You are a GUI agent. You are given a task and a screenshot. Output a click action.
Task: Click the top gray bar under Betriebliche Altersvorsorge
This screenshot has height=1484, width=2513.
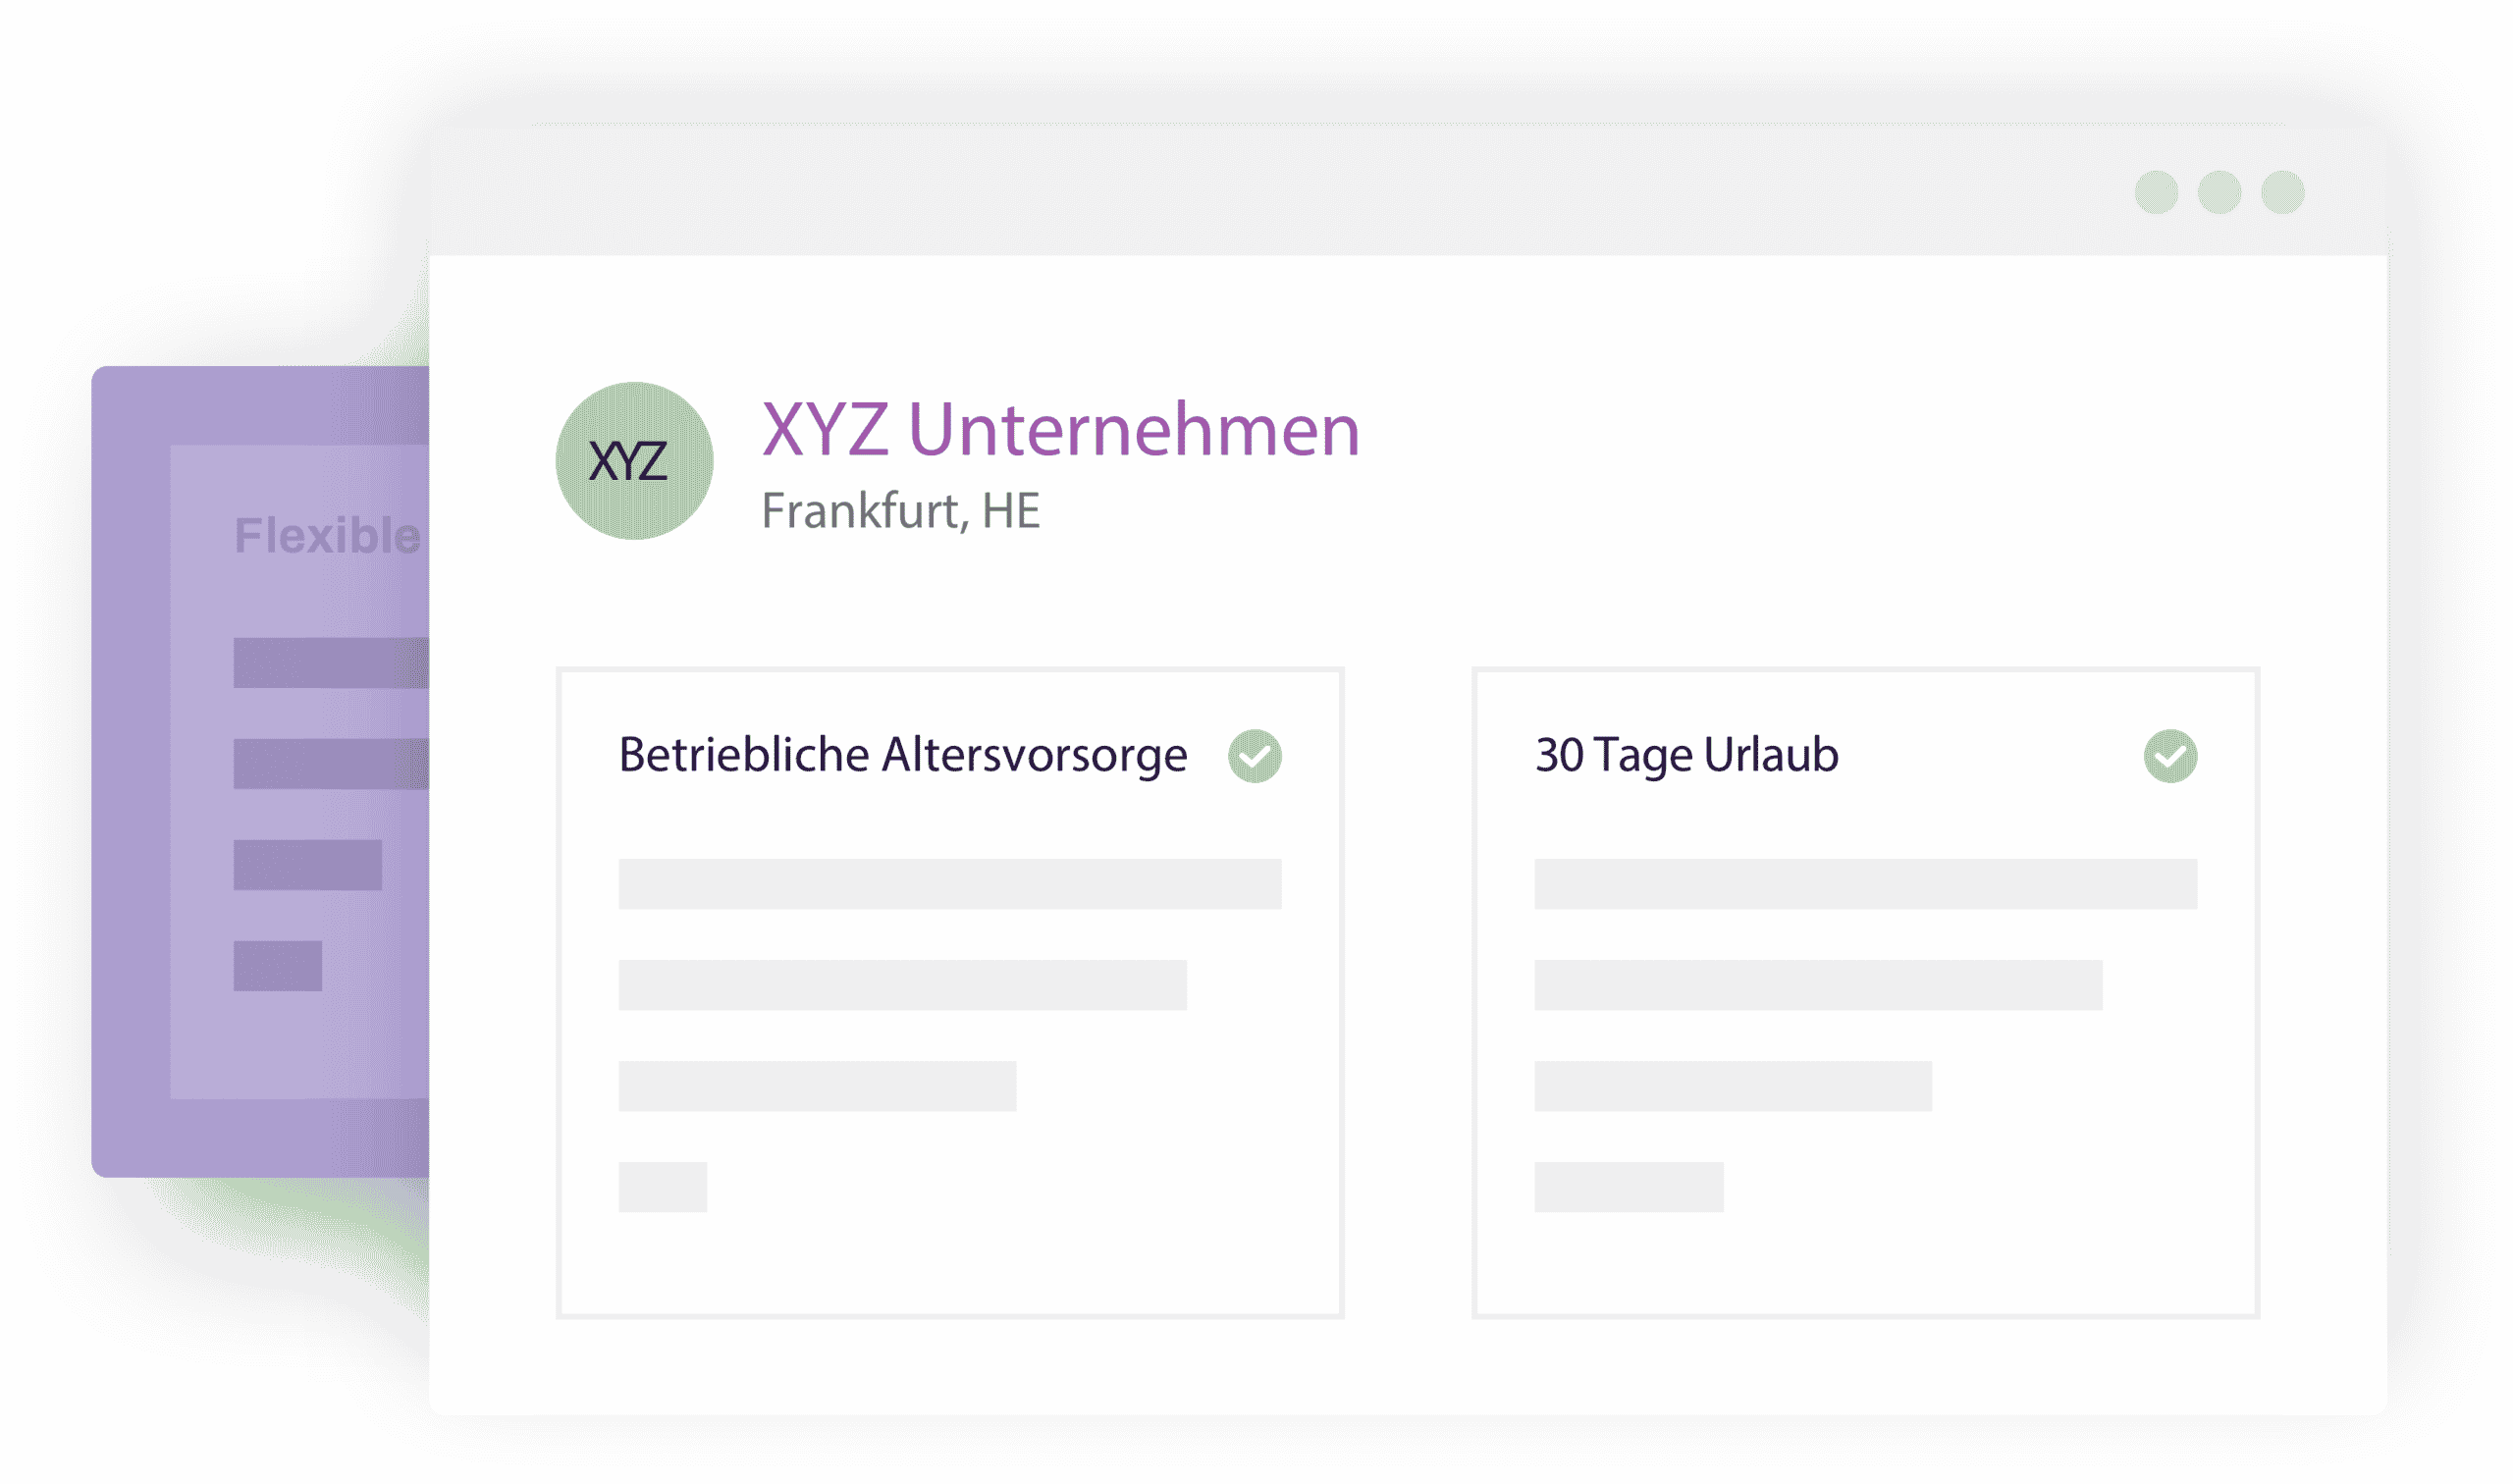pos(949,884)
